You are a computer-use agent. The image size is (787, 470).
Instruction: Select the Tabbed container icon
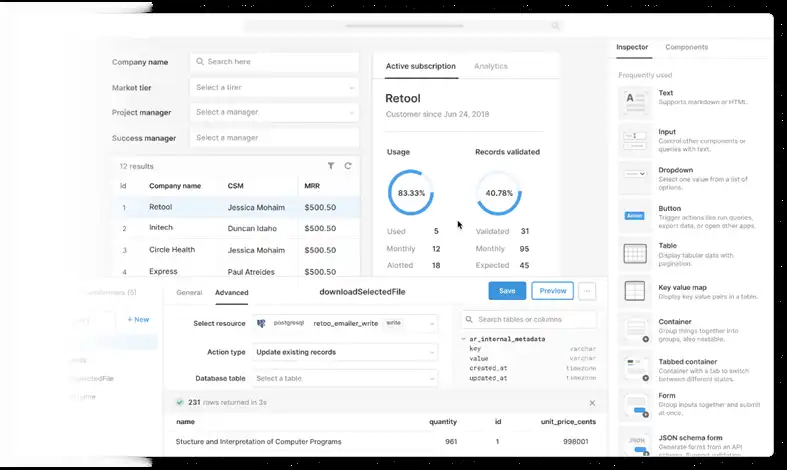coord(636,369)
